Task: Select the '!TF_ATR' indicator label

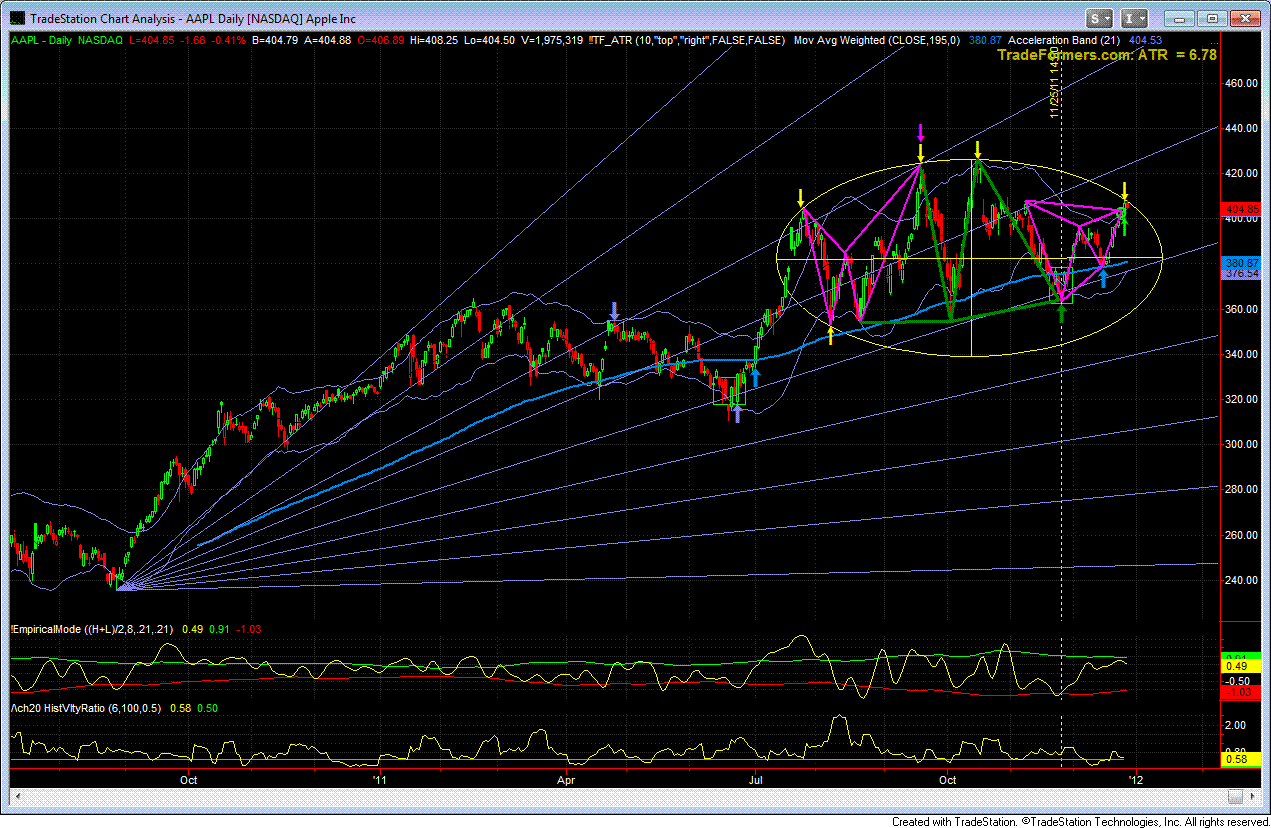Action: coord(688,40)
